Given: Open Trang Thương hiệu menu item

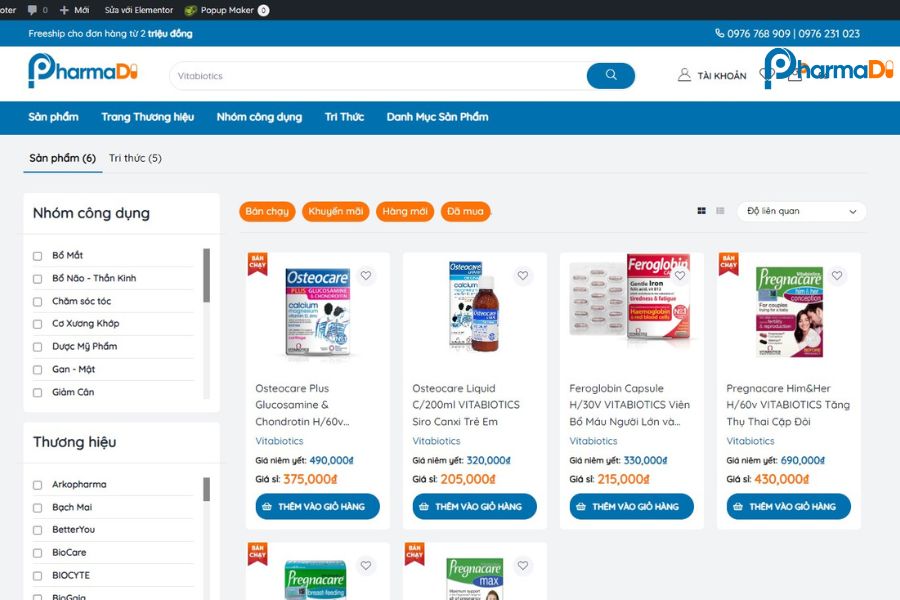Looking at the screenshot, I should (147, 117).
